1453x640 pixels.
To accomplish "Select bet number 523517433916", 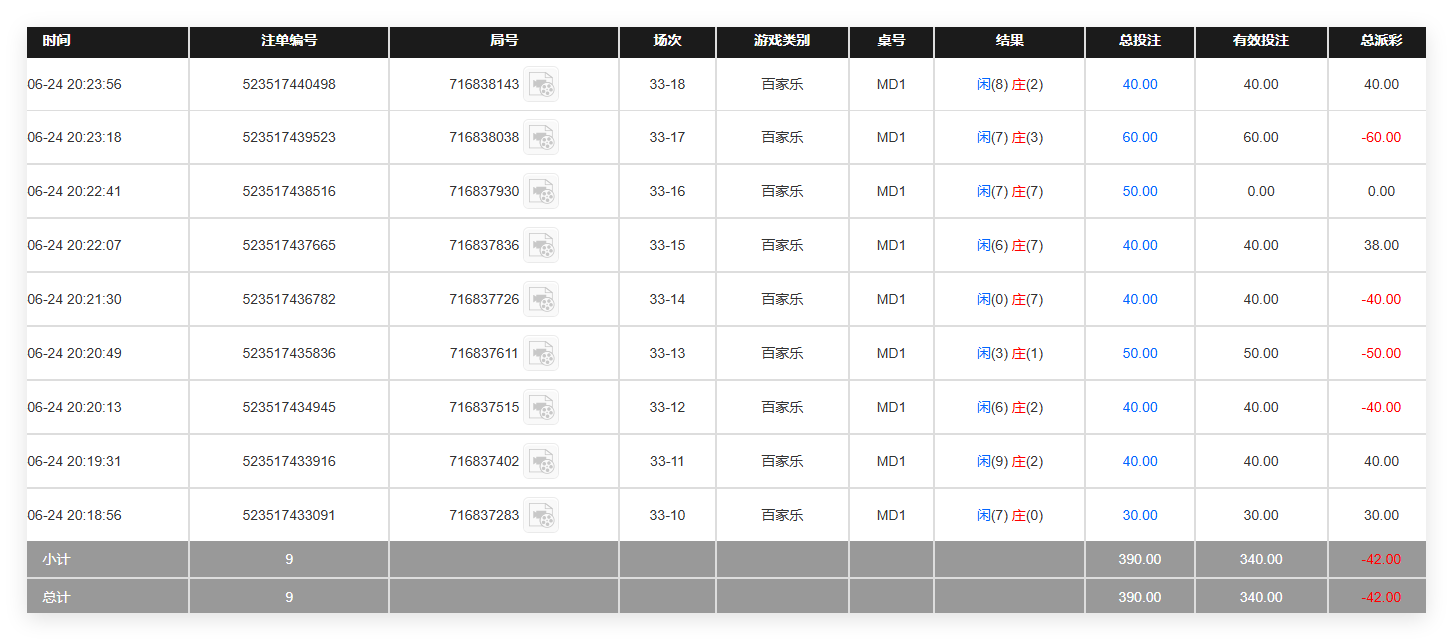I will click(289, 461).
